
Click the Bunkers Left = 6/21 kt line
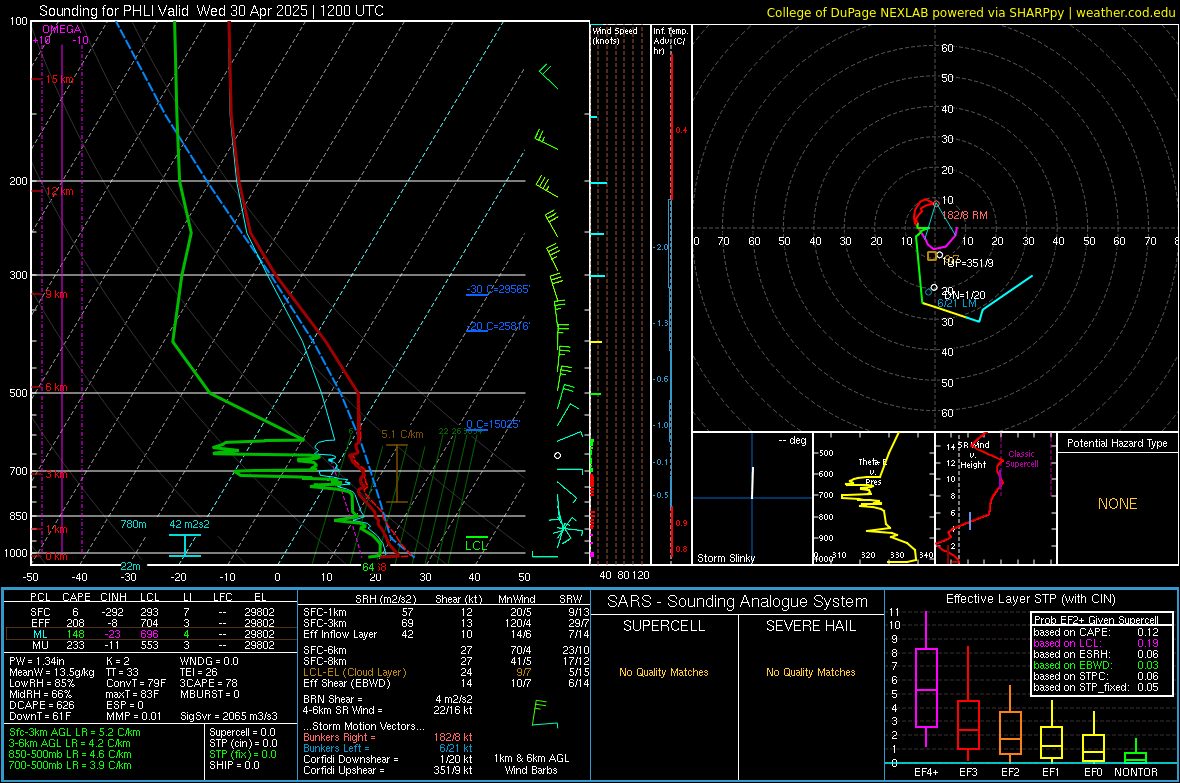click(388, 748)
